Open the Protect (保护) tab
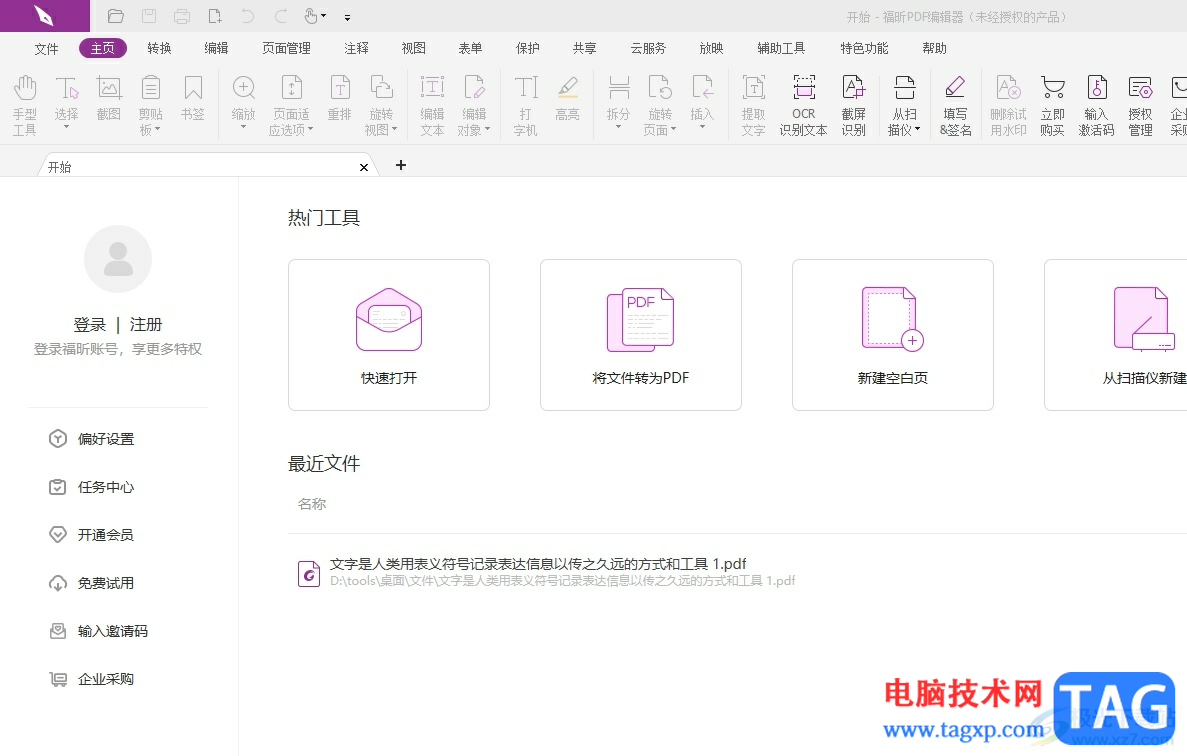Image resolution: width=1187 pixels, height=756 pixels. pyautogui.click(x=528, y=48)
